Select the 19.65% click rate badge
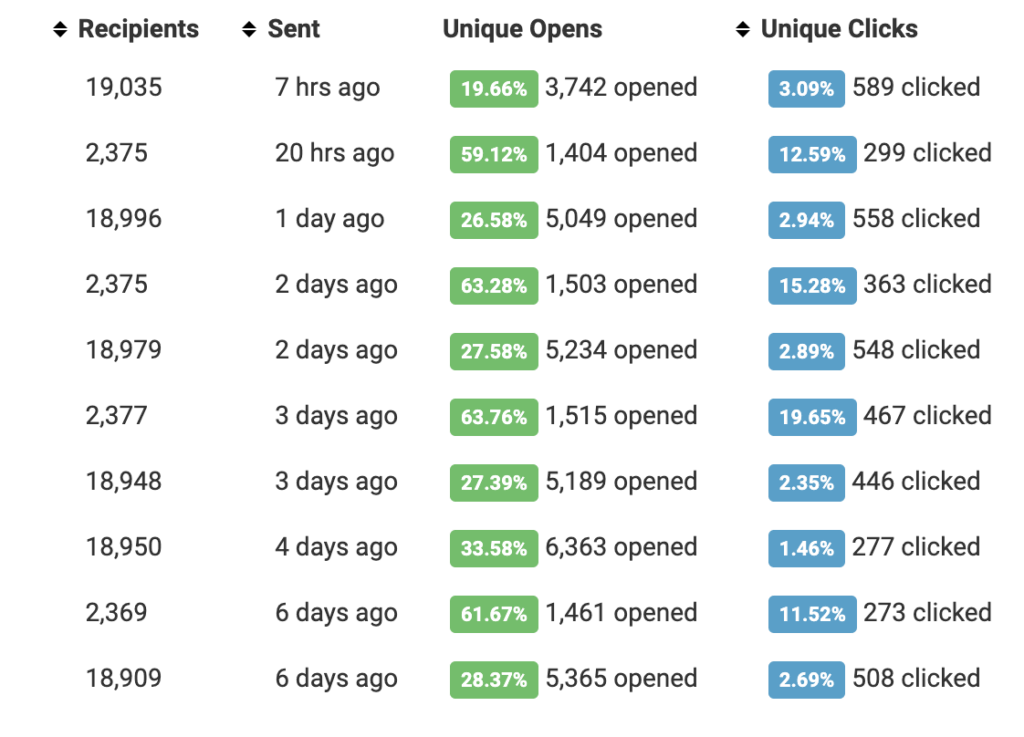This screenshot has height=737, width=1024. coord(812,417)
